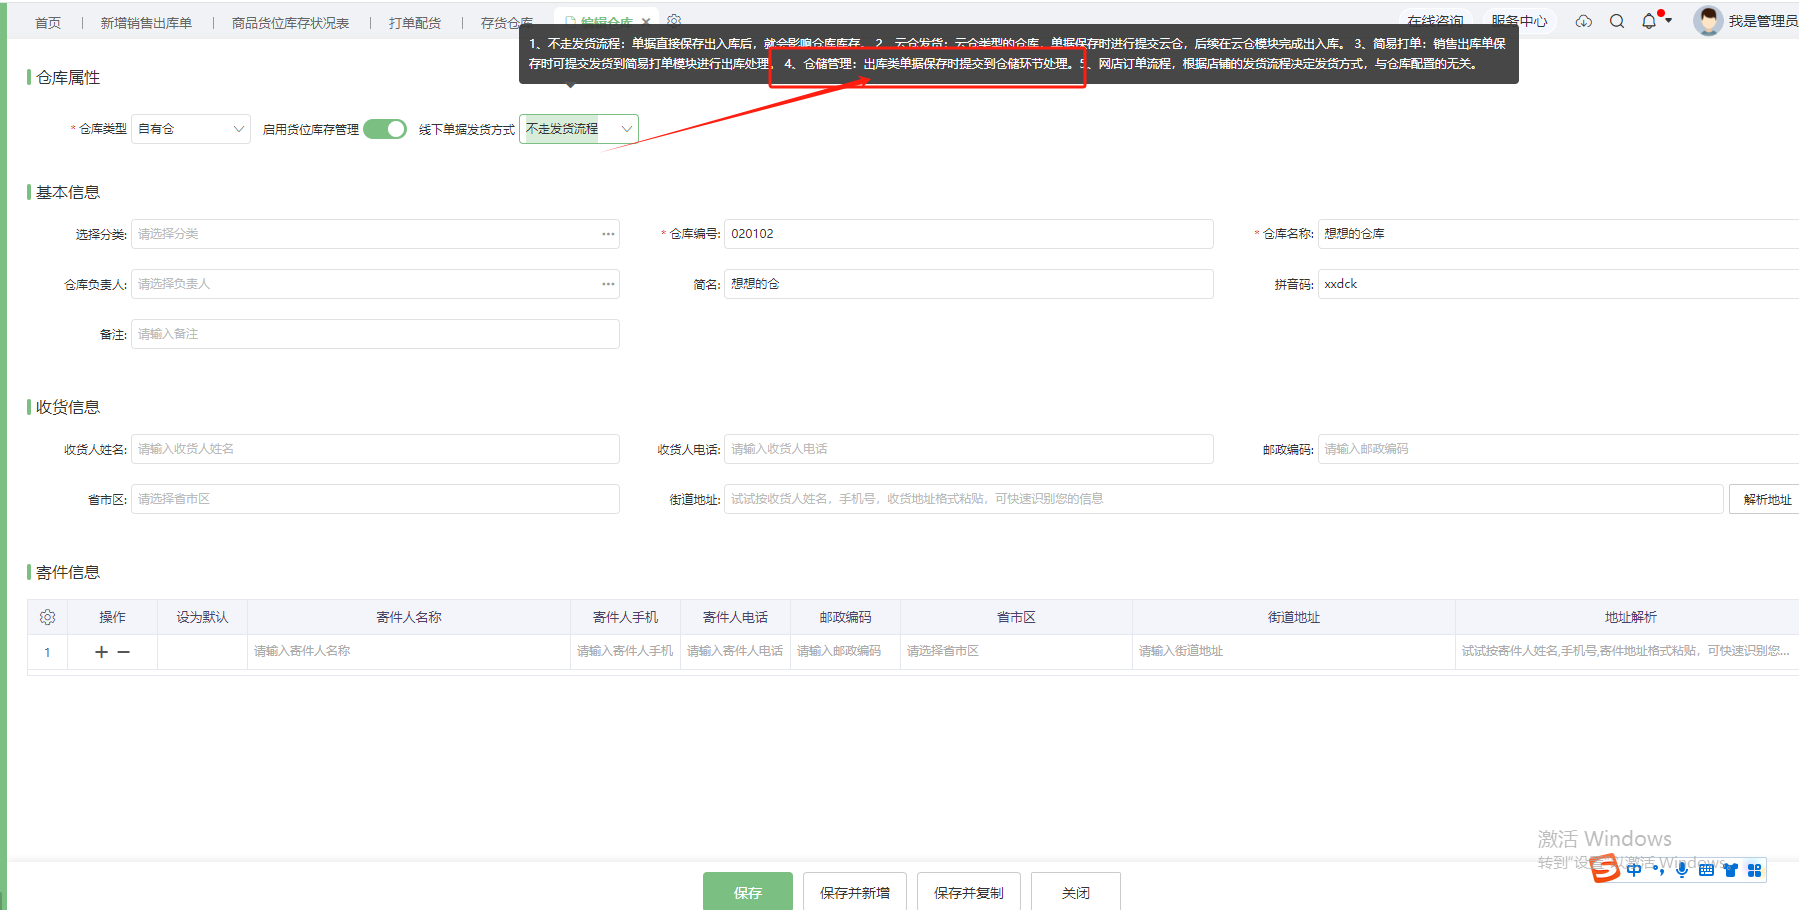The image size is (1799, 910).
Task: Click the 请输入寄件人名称 table cell
Action: [408, 651]
